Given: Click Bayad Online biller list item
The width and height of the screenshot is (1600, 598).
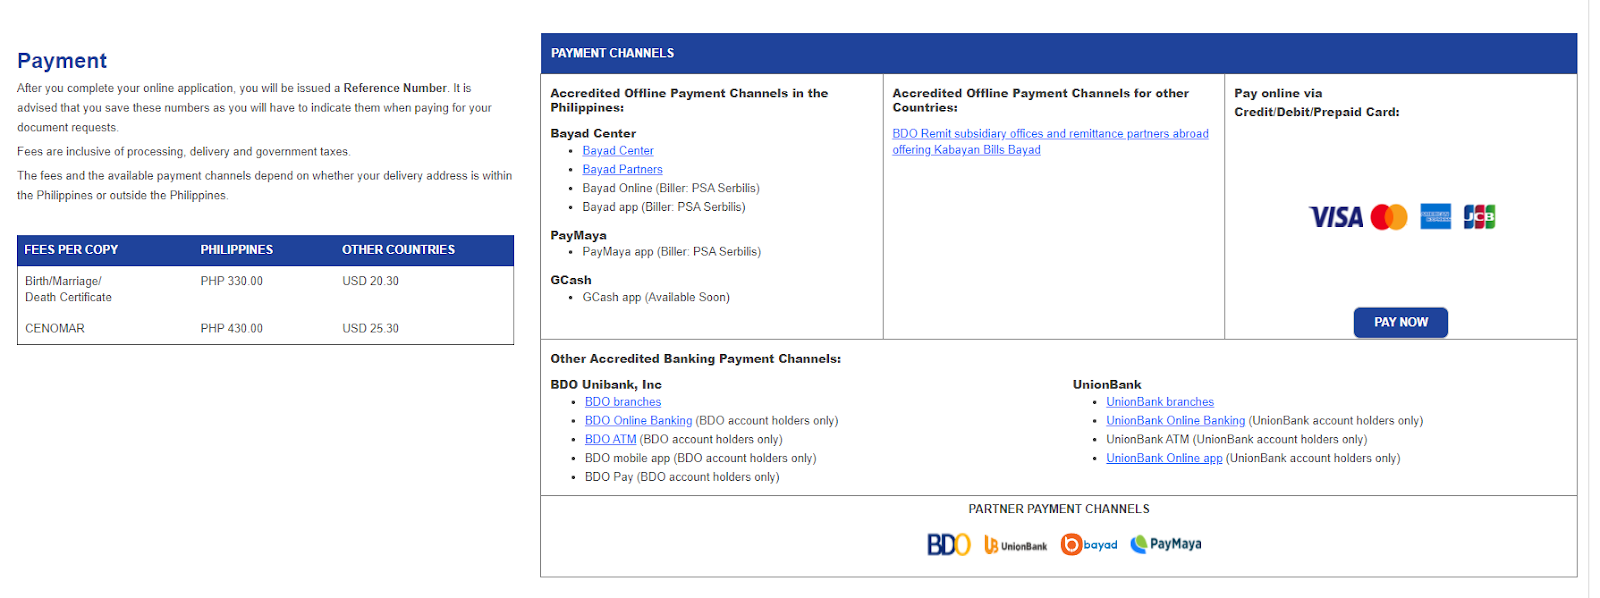Looking at the screenshot, I should point(671,188).
